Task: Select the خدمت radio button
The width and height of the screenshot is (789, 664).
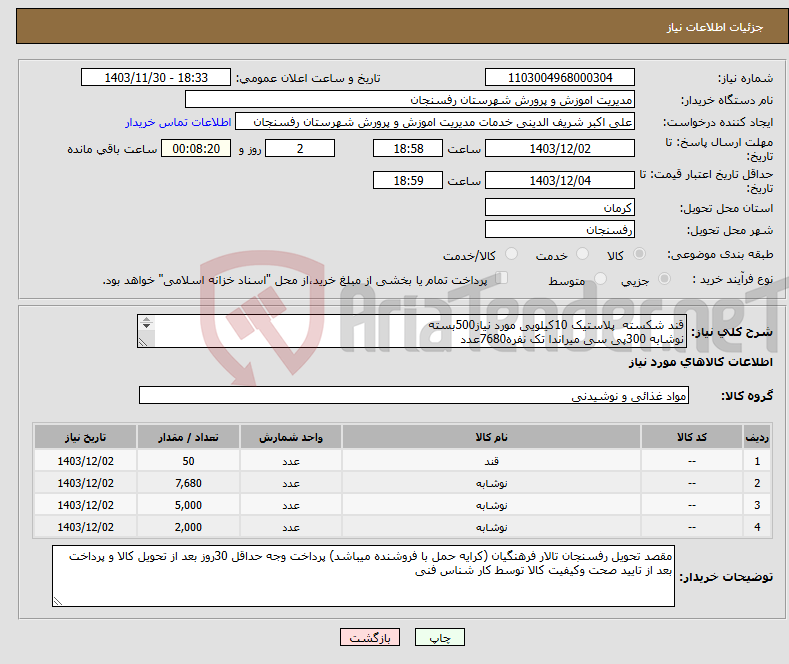Action: 582,254
